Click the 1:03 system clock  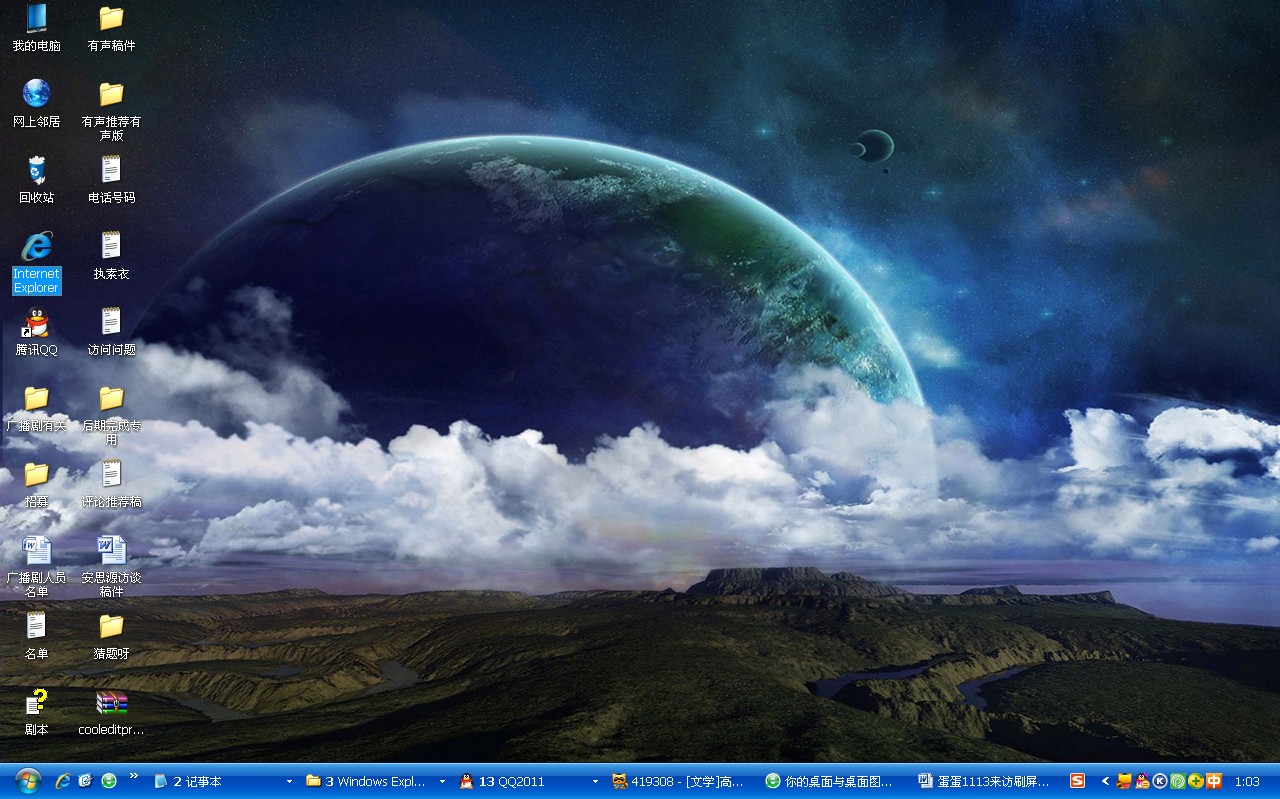click(x=1247, y=781)
